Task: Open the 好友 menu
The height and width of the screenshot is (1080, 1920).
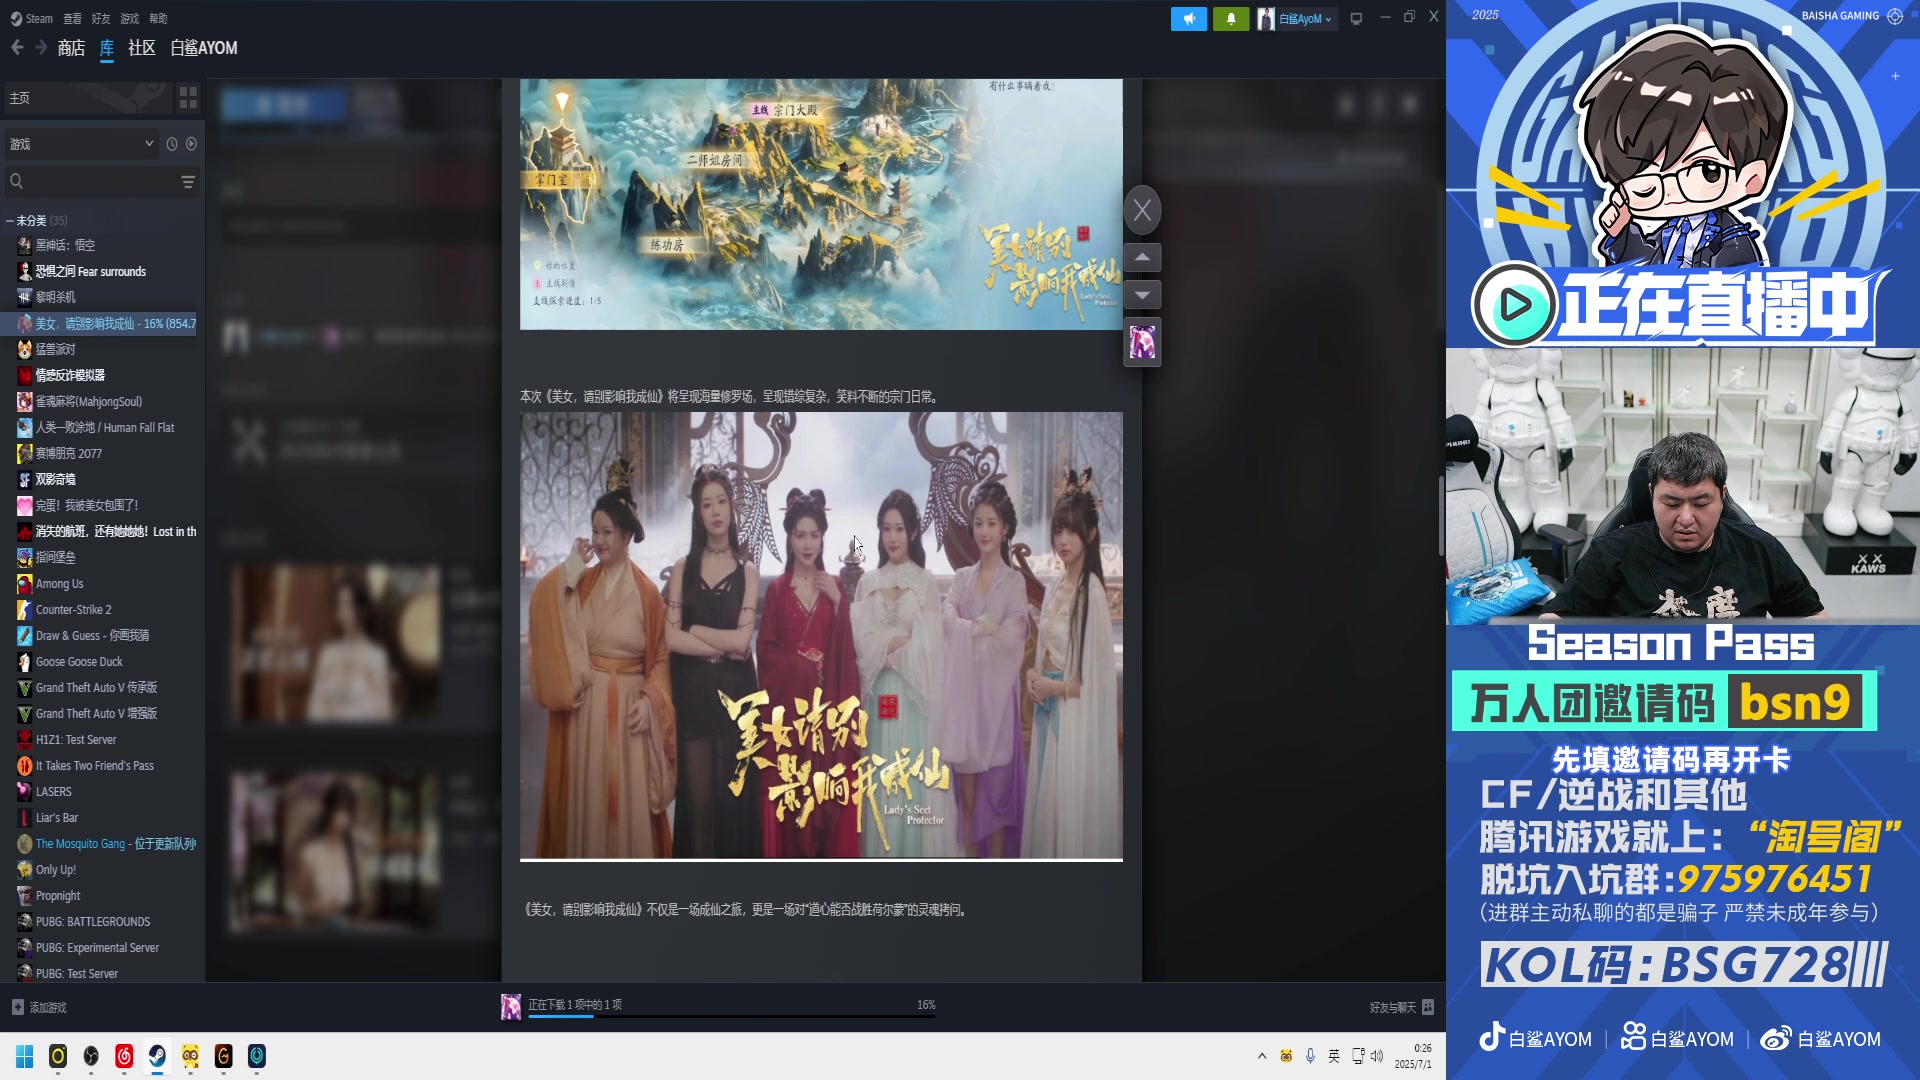Action: click(101, 18)
